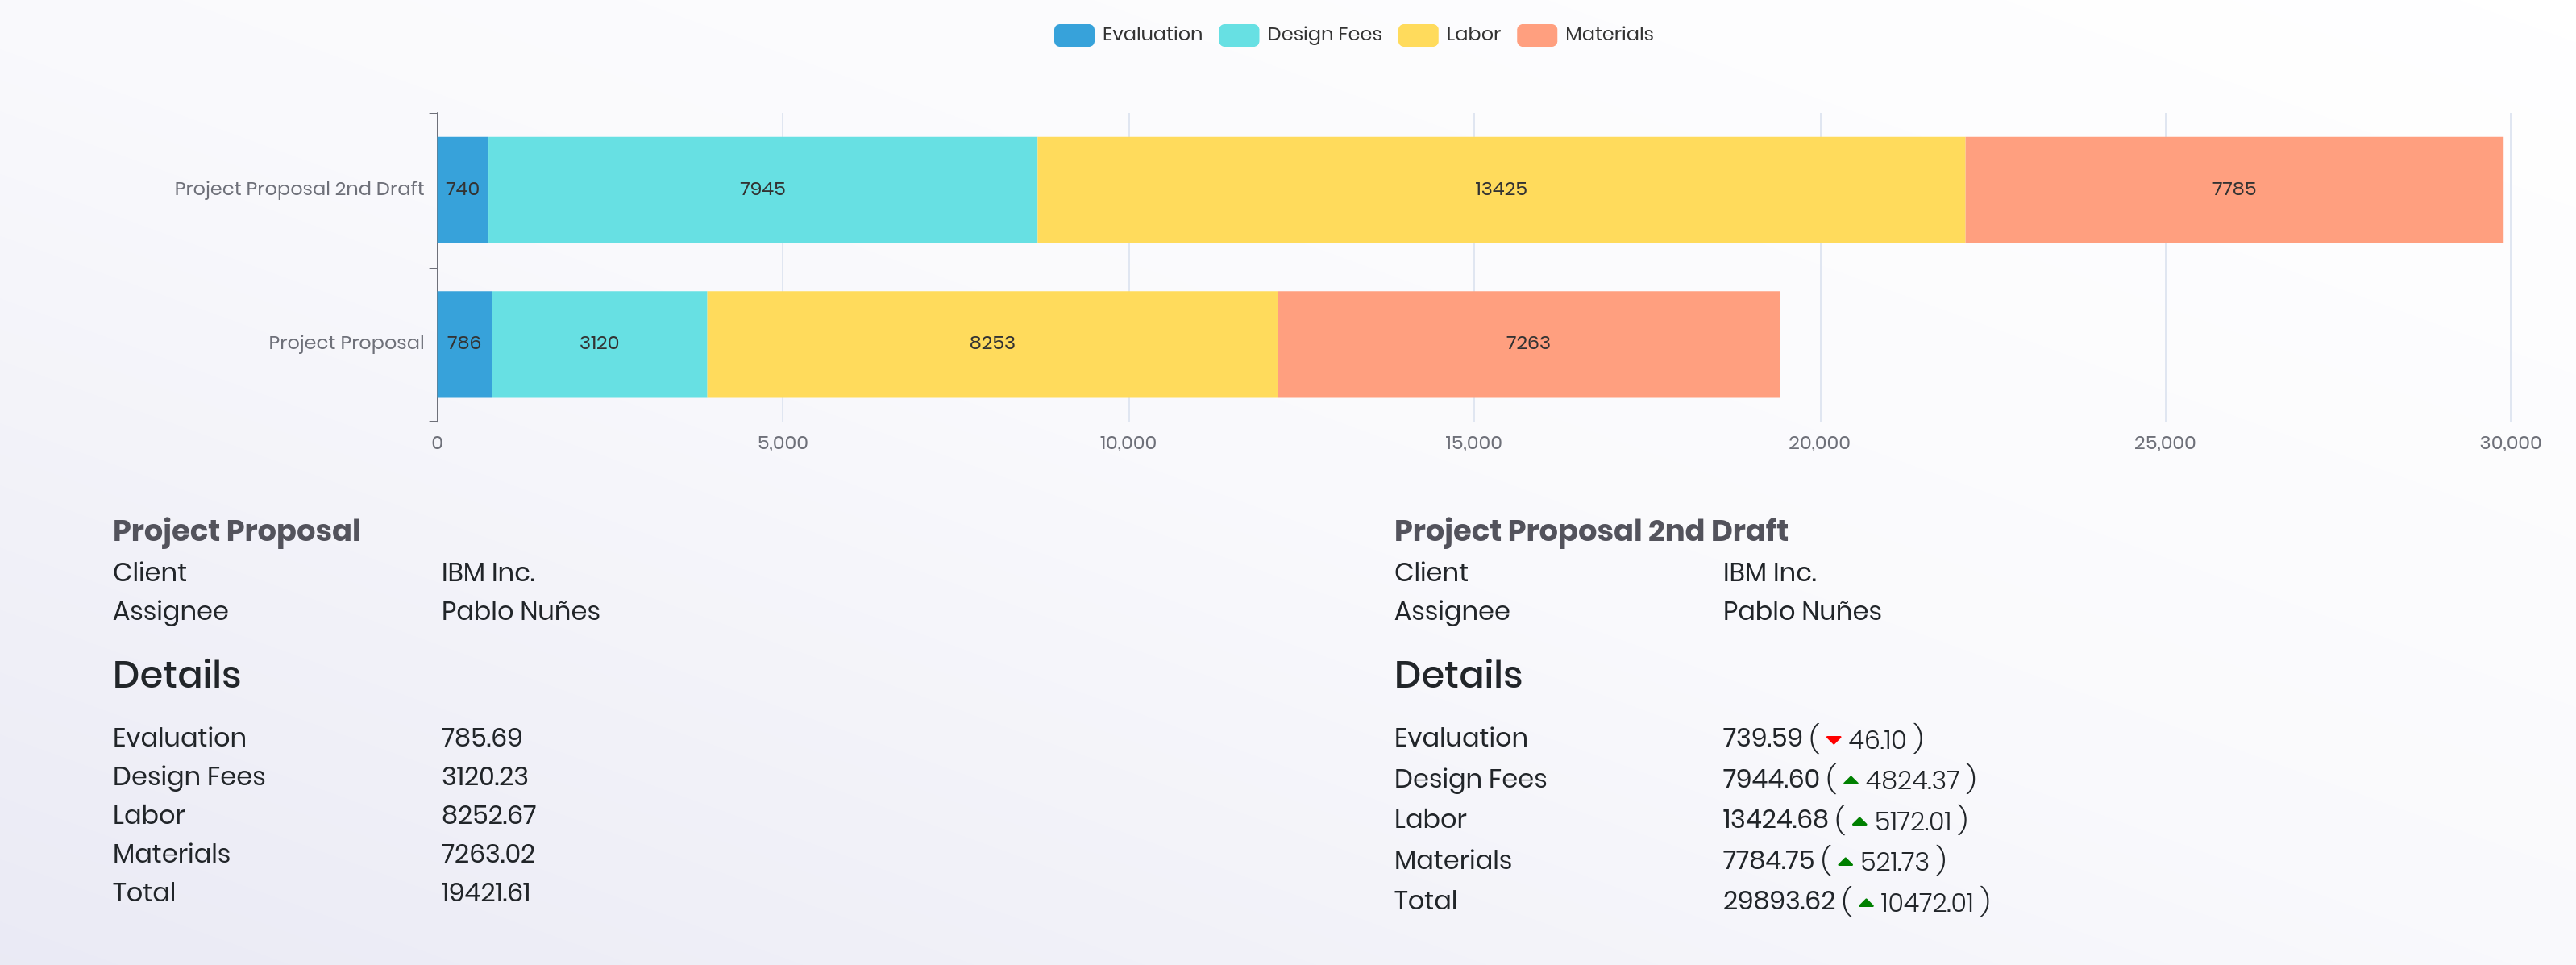Click the 3120 Design Fees bar segment

pyautogui.click(x=598, y=343)
